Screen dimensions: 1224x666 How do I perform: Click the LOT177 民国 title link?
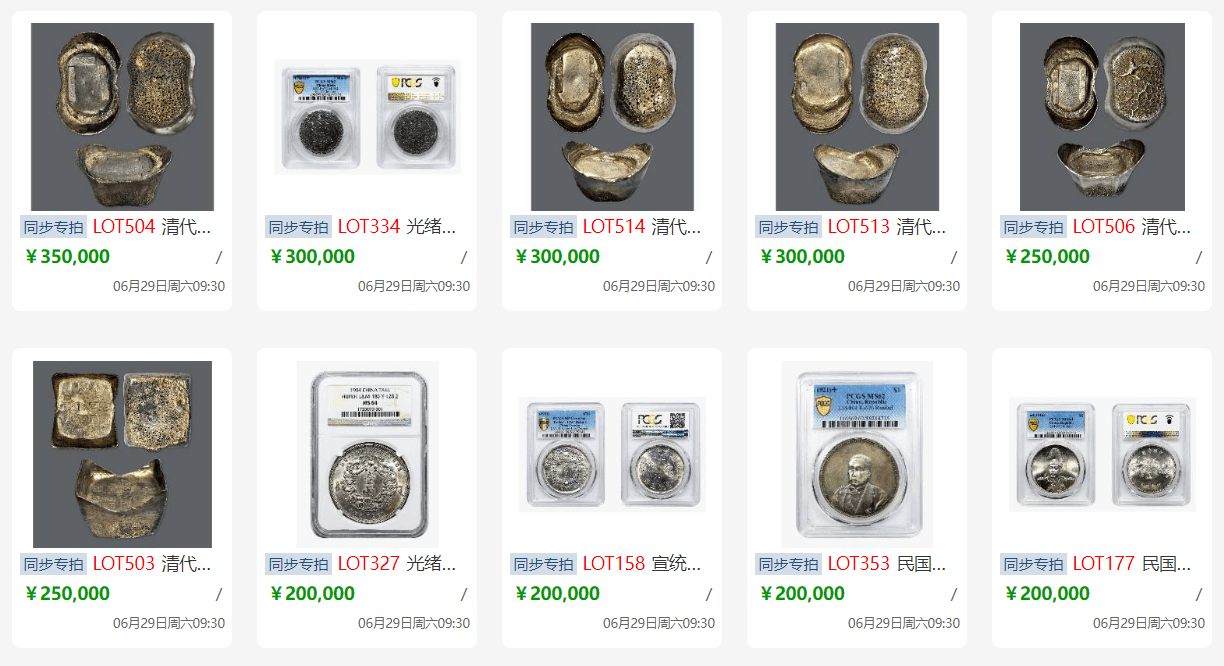(x=1132, y=564)
